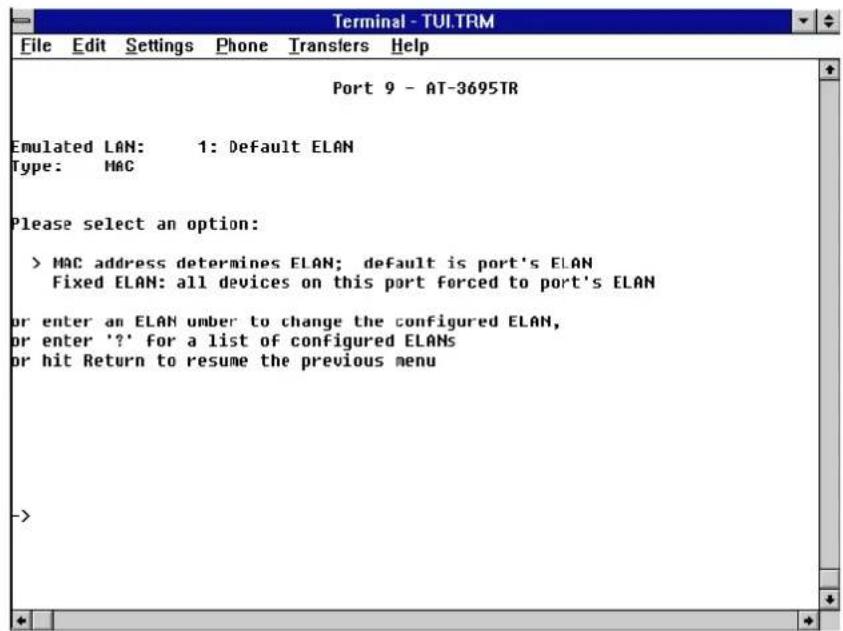Click 'or hit Return to resume' line

[223, 361]
